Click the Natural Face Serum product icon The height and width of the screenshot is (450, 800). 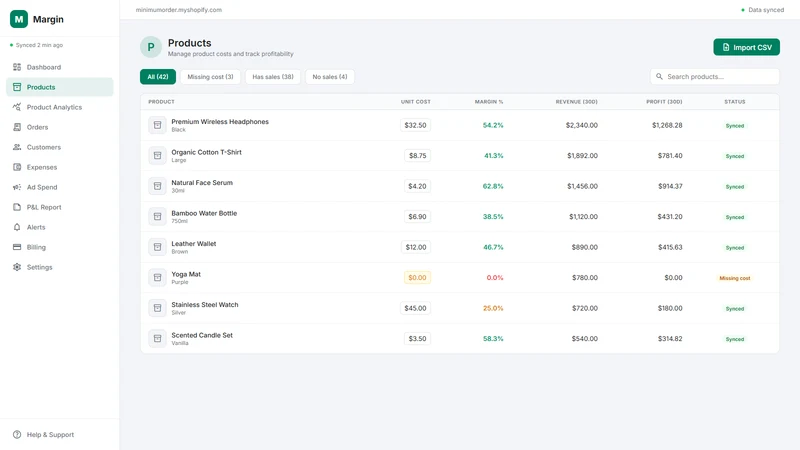tap(157, 186)
